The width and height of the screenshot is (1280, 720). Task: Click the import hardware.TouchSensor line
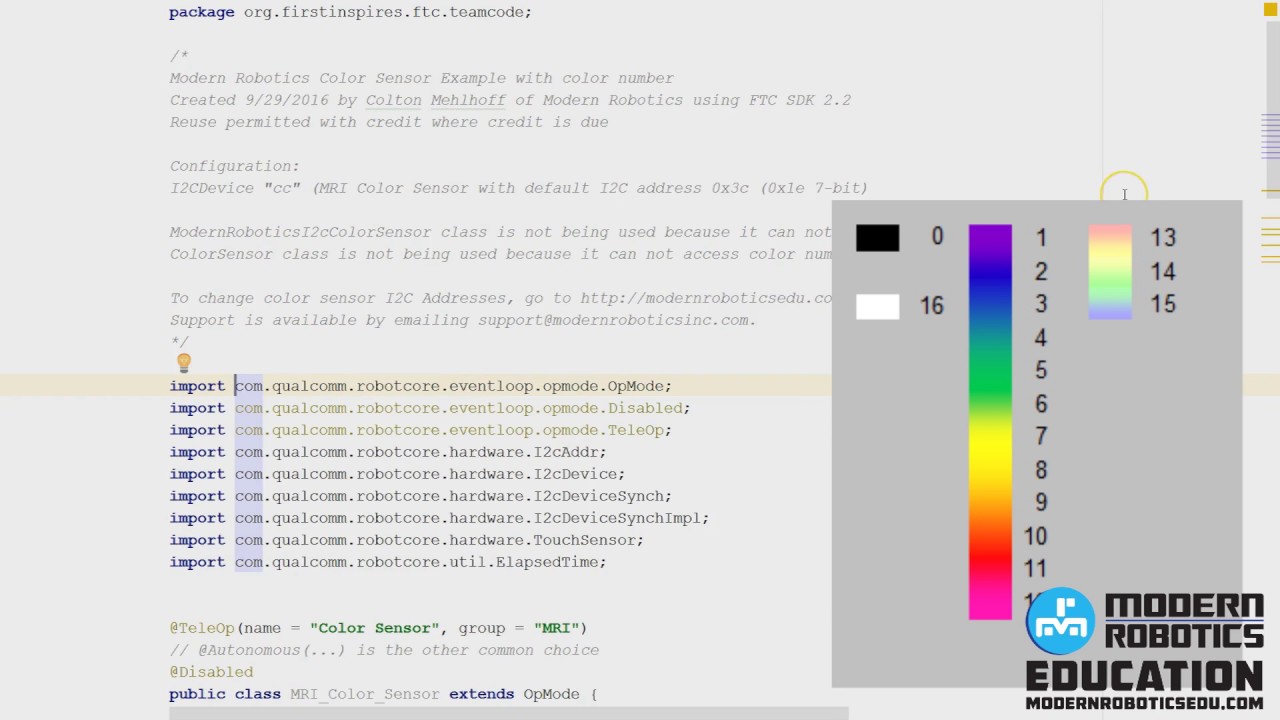406,540
